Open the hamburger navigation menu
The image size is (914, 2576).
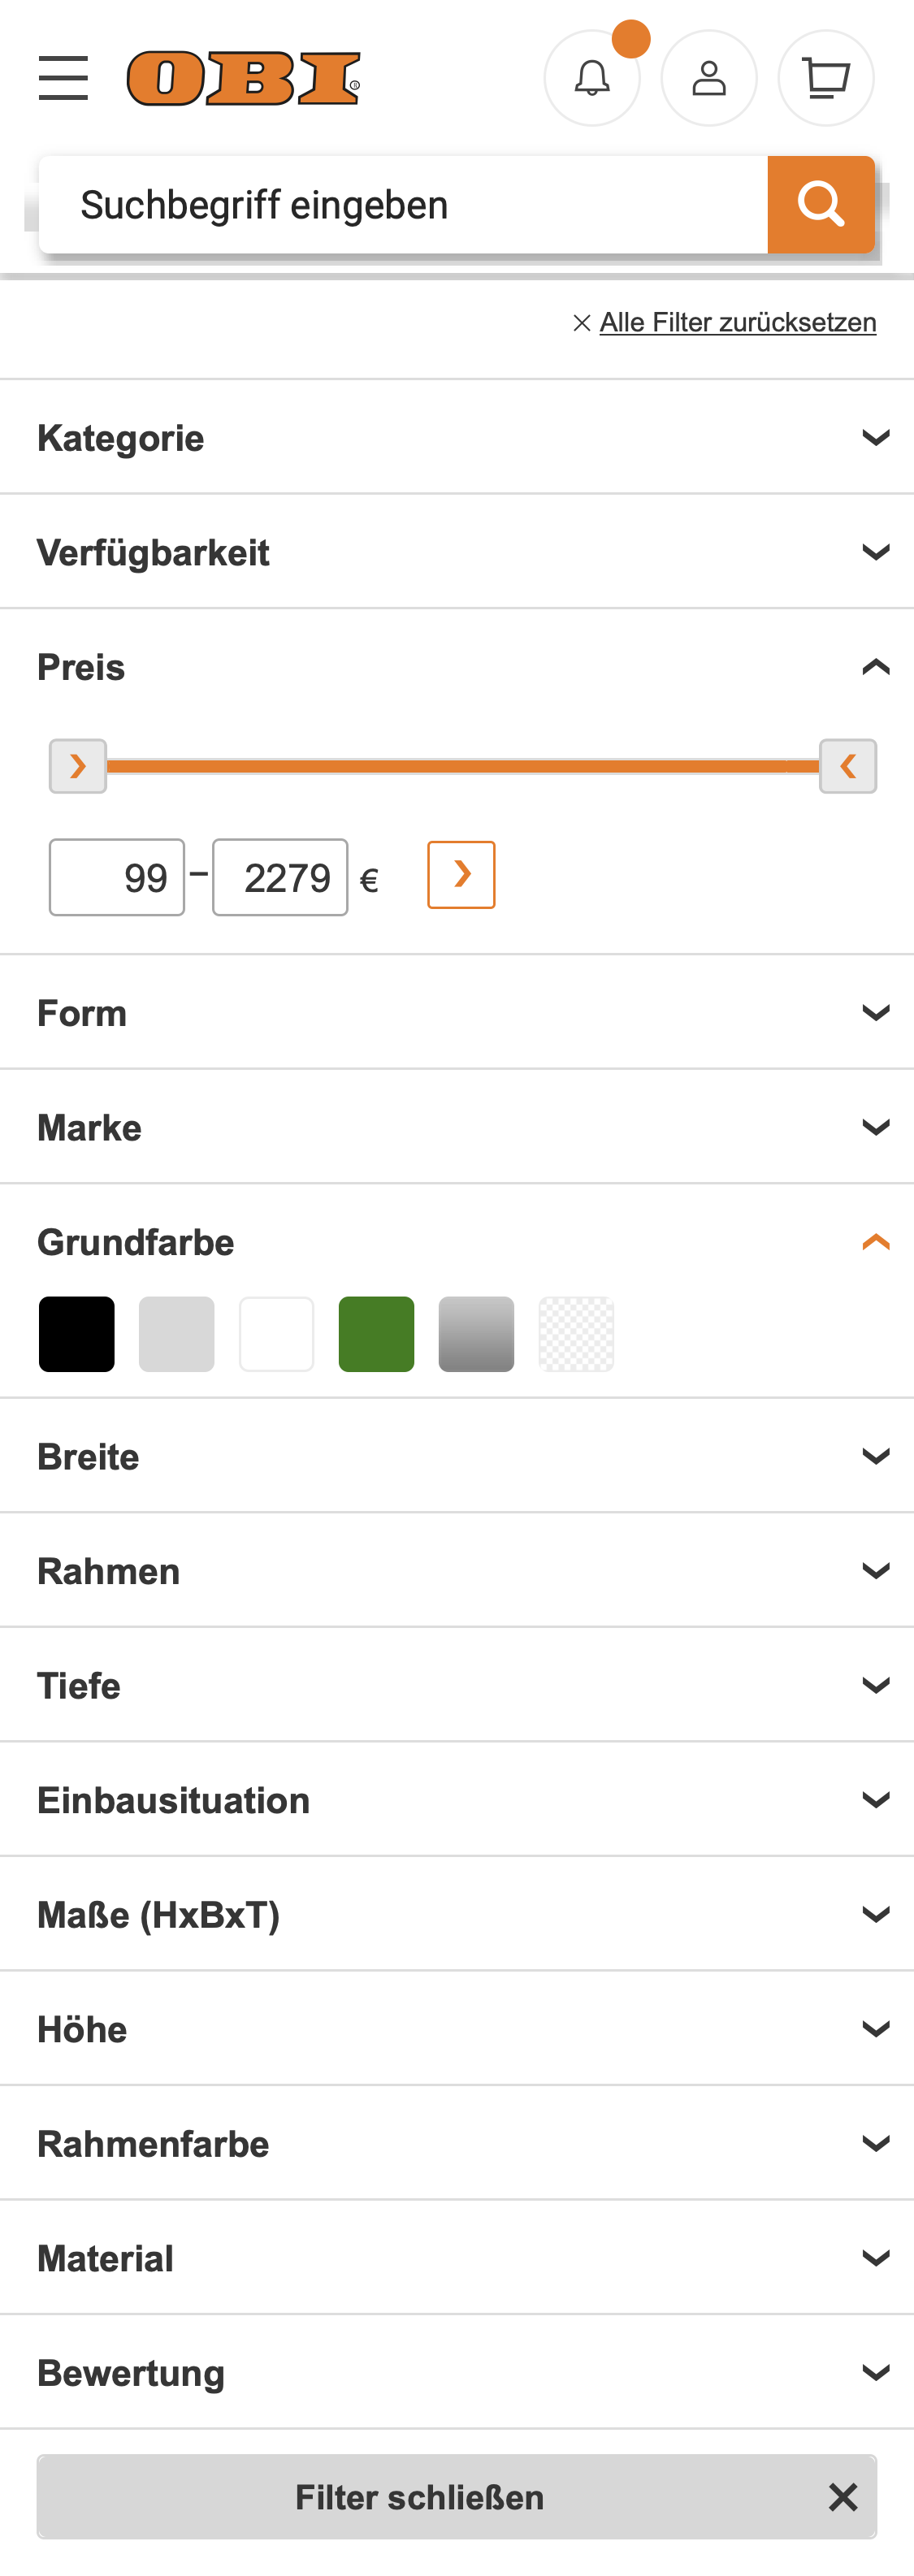pyautogui.click(x=62, y=77)
